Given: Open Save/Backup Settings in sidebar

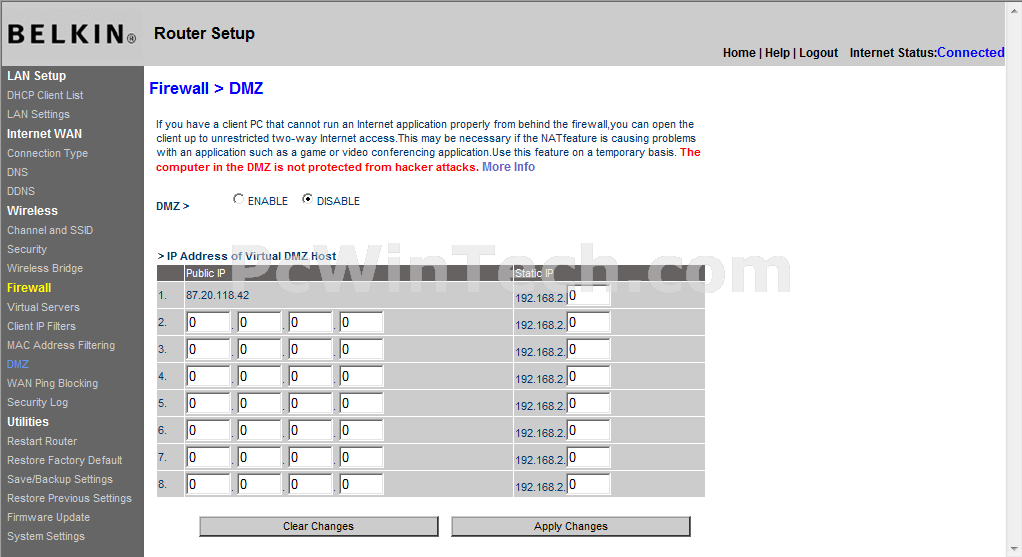Looking at the screenshot, I should 60,479.
